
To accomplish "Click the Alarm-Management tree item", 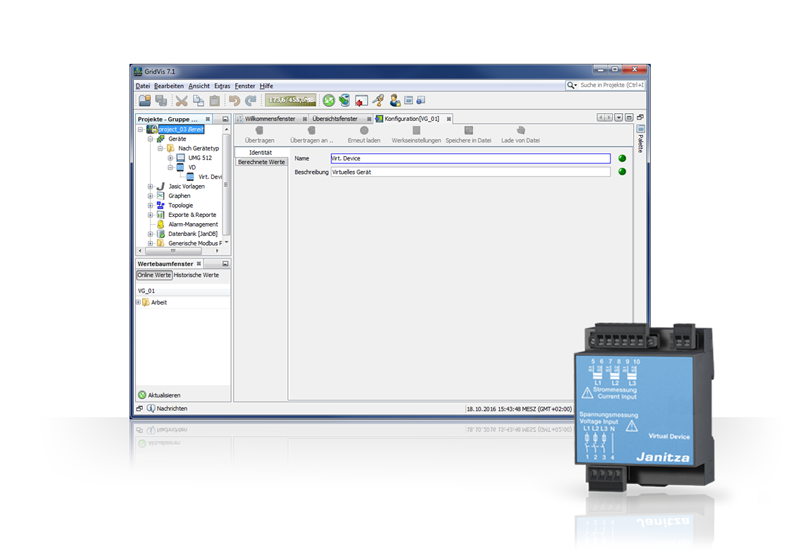I will pyautogui.click(x=193, y=224).
